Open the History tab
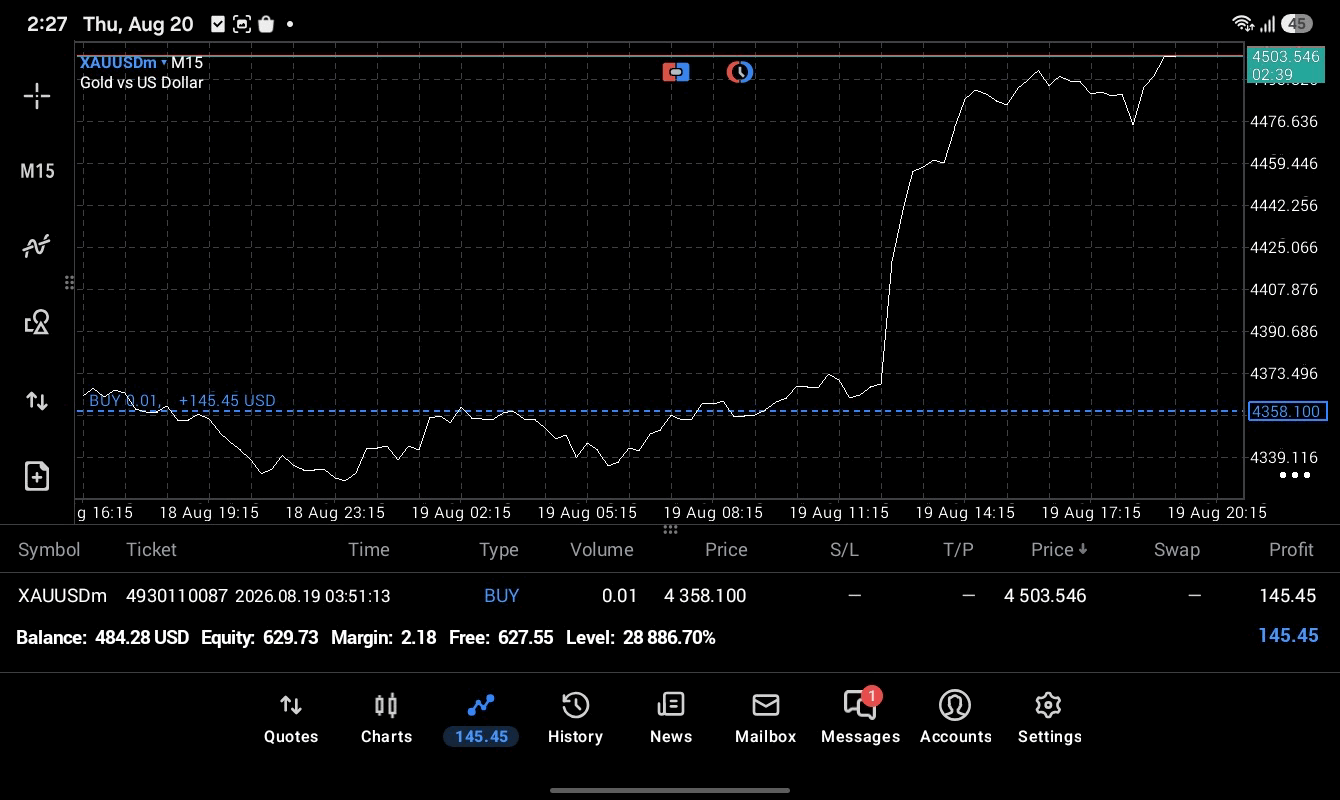The image size is (1340, 800). point(575,719)
